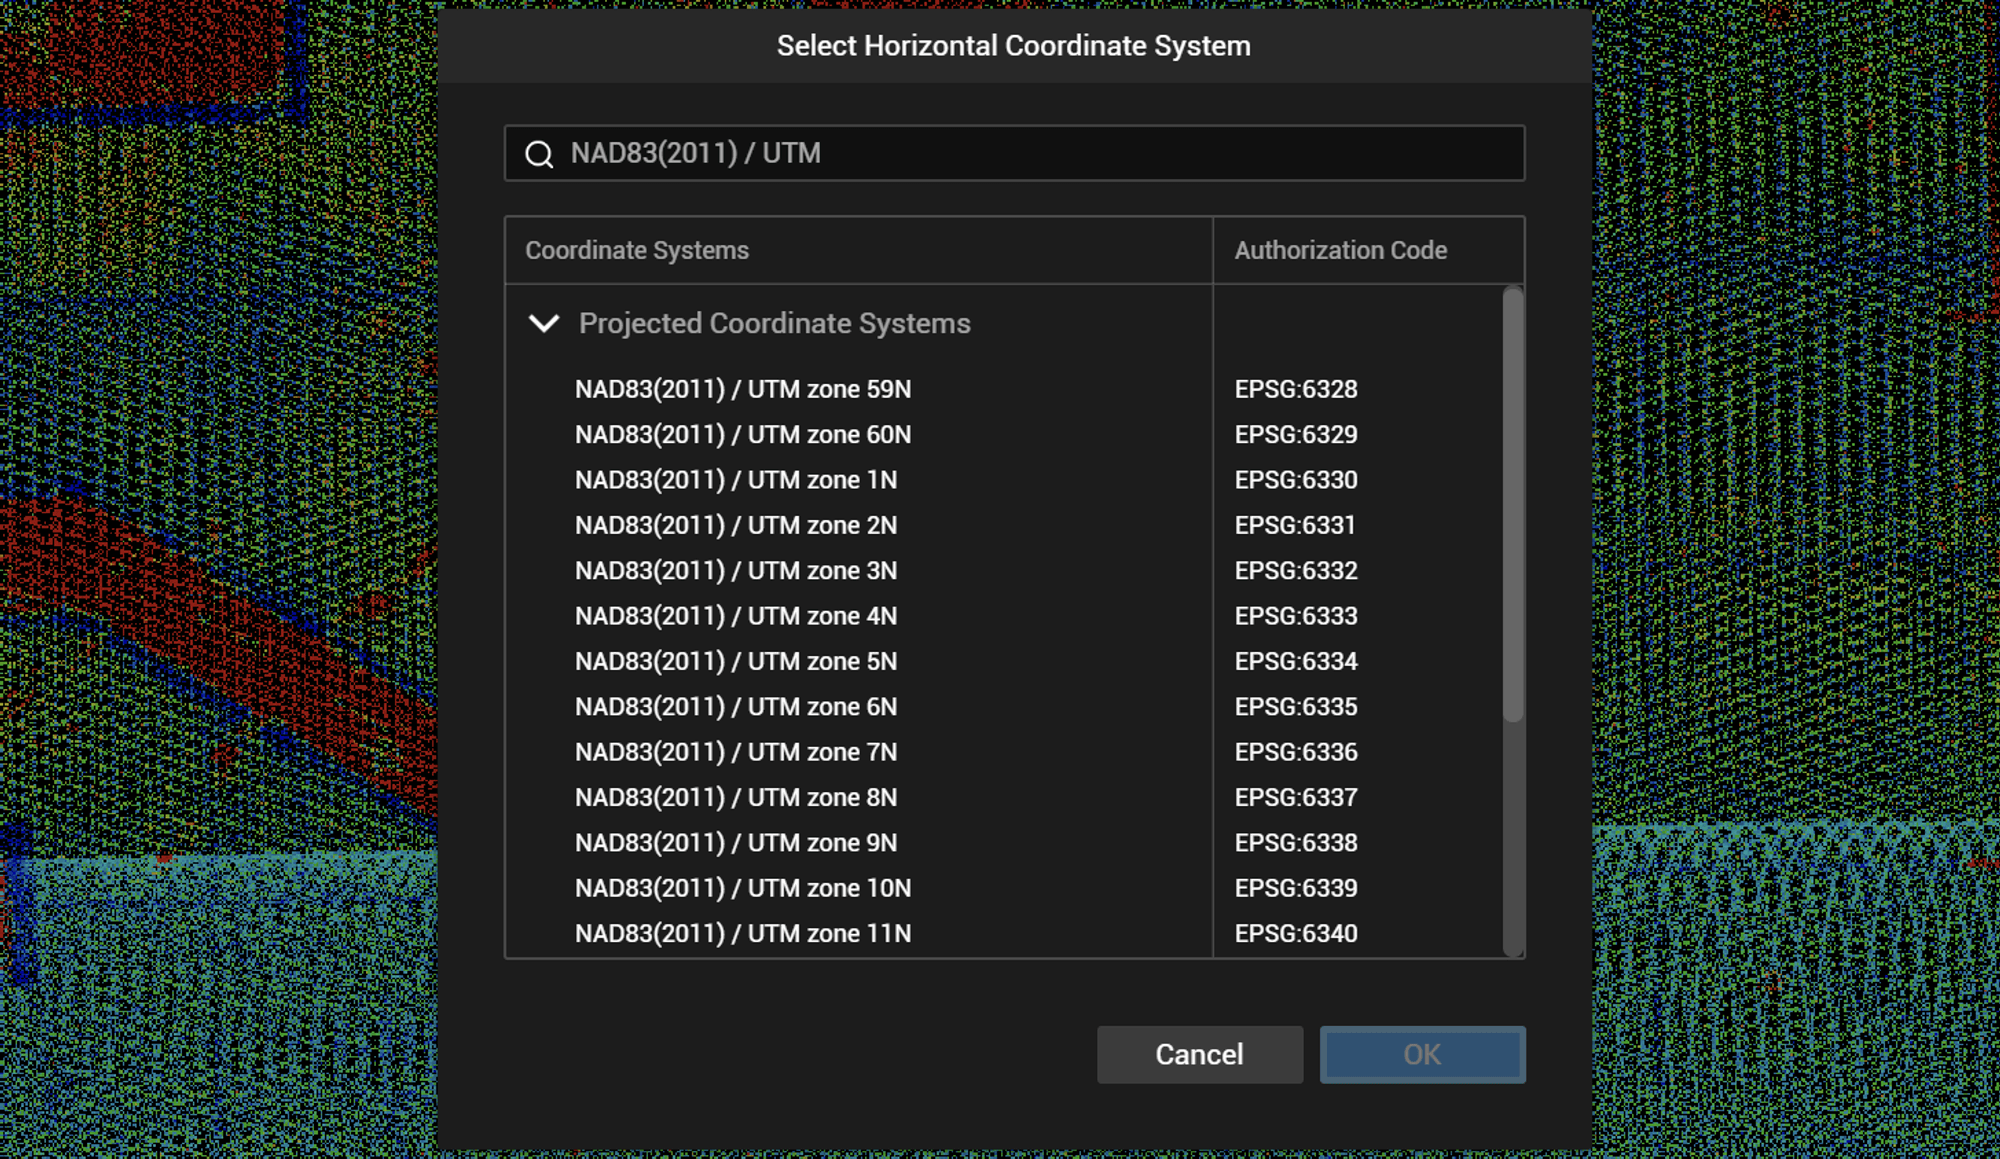
Task: Select NAD83(2011) / UTM zone 5N
Action: pyautogui.click(x=736, y=660)
